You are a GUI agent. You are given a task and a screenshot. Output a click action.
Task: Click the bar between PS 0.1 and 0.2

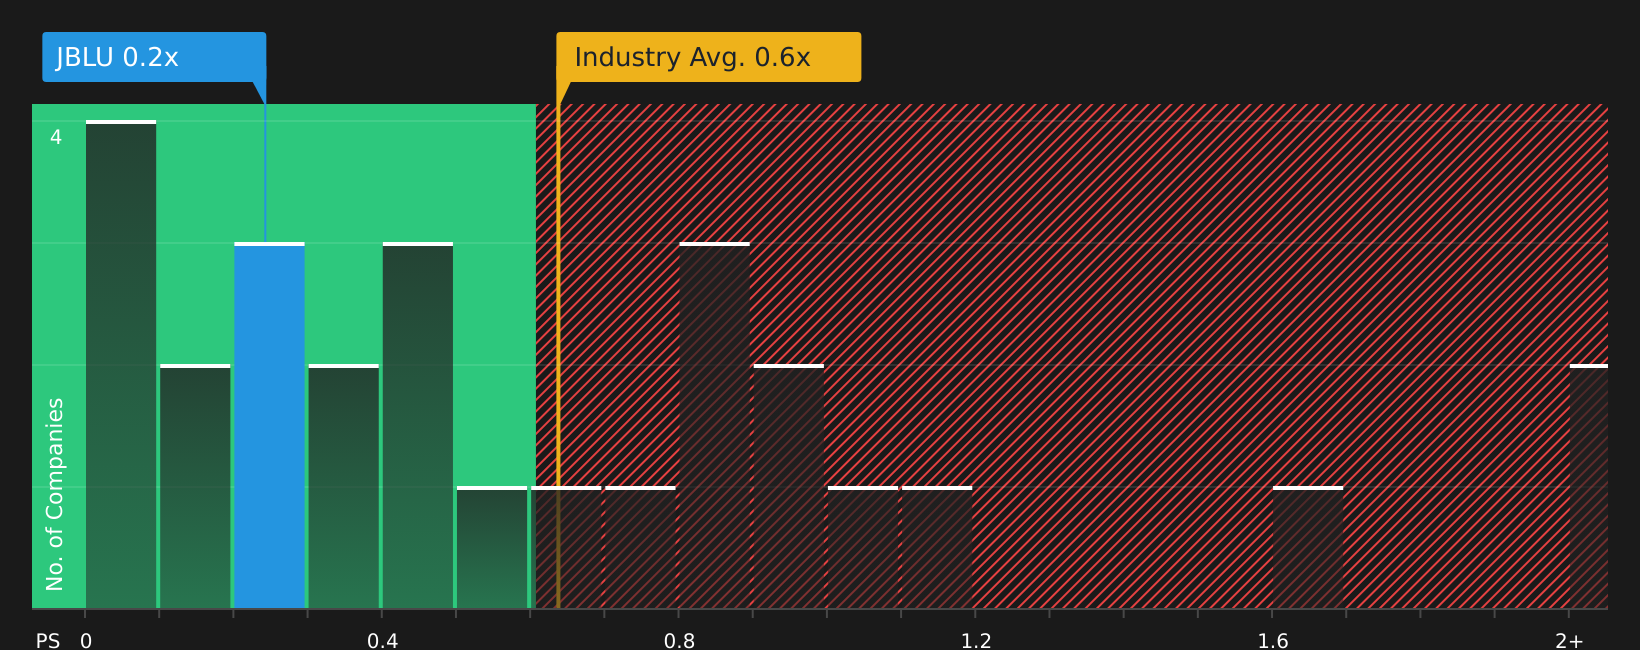(x=195, y=486)
